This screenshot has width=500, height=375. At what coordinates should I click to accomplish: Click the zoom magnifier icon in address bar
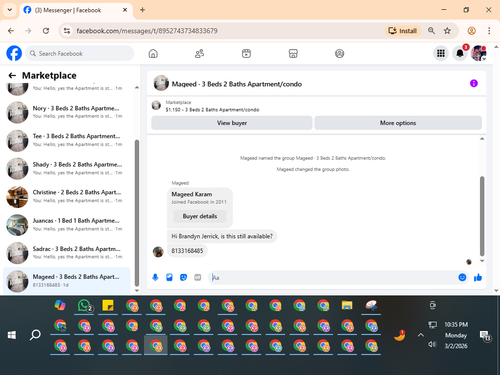[x=431, y=31]
